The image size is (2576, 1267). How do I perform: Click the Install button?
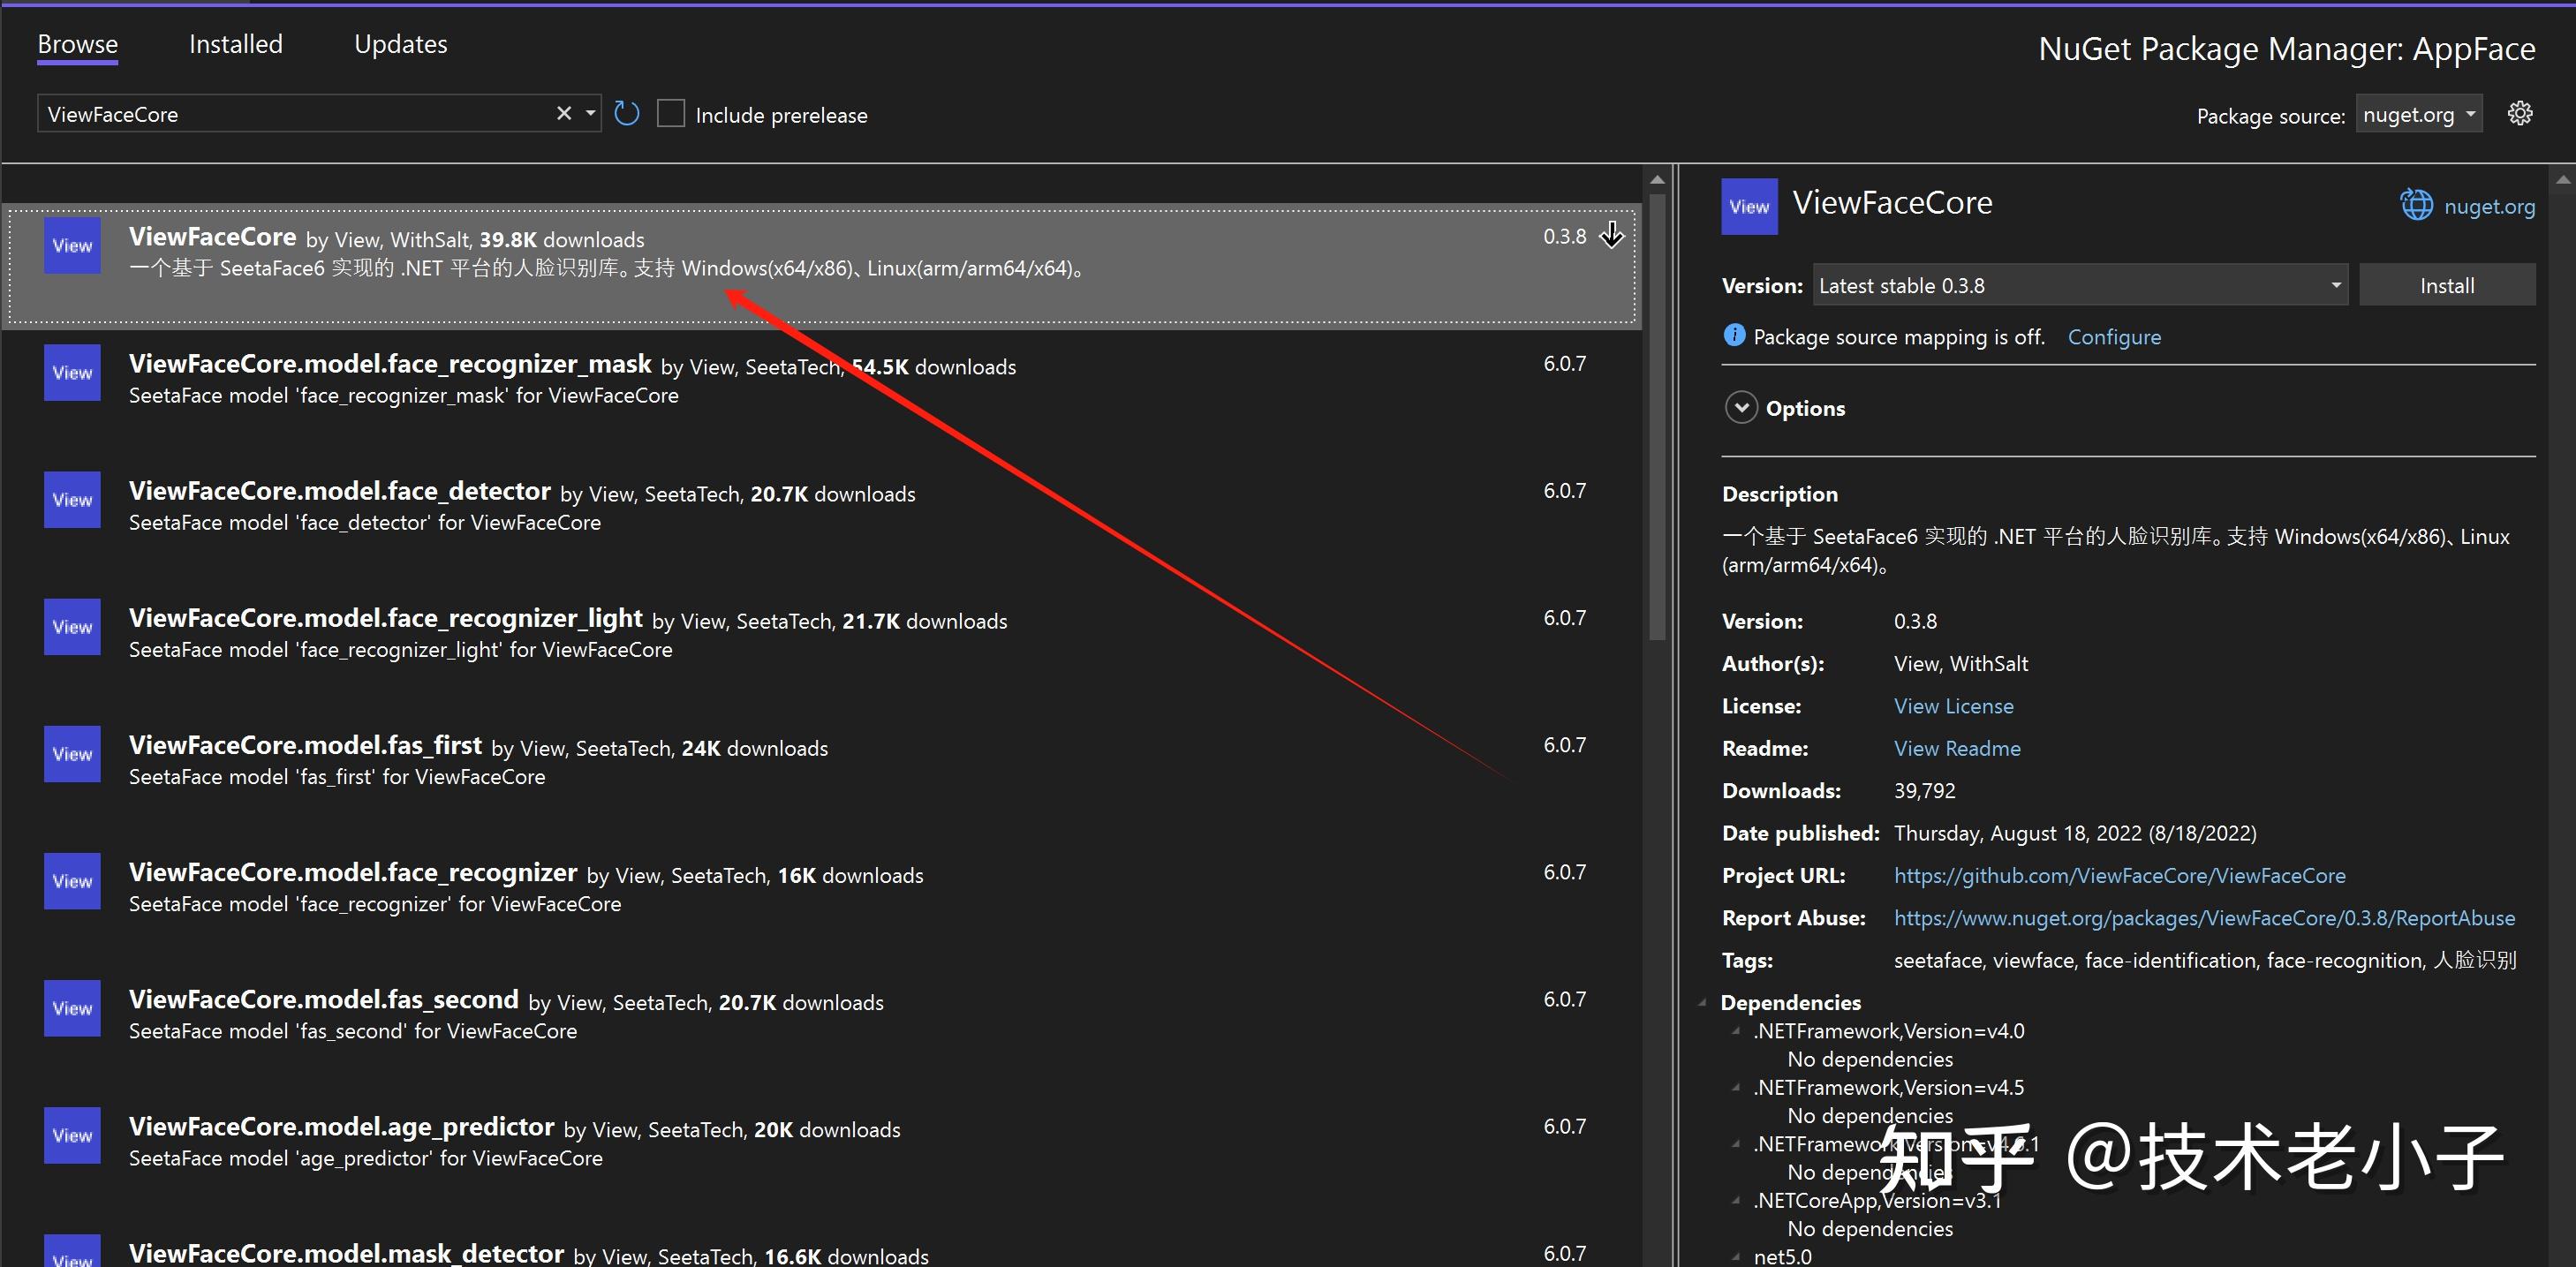point(2446,286)
